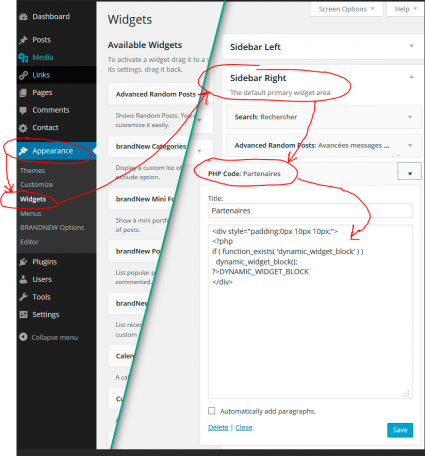The height and width of the screenshot is (456, 425).
Task: Open the Themes submenu item
Action: coord(32,171)
